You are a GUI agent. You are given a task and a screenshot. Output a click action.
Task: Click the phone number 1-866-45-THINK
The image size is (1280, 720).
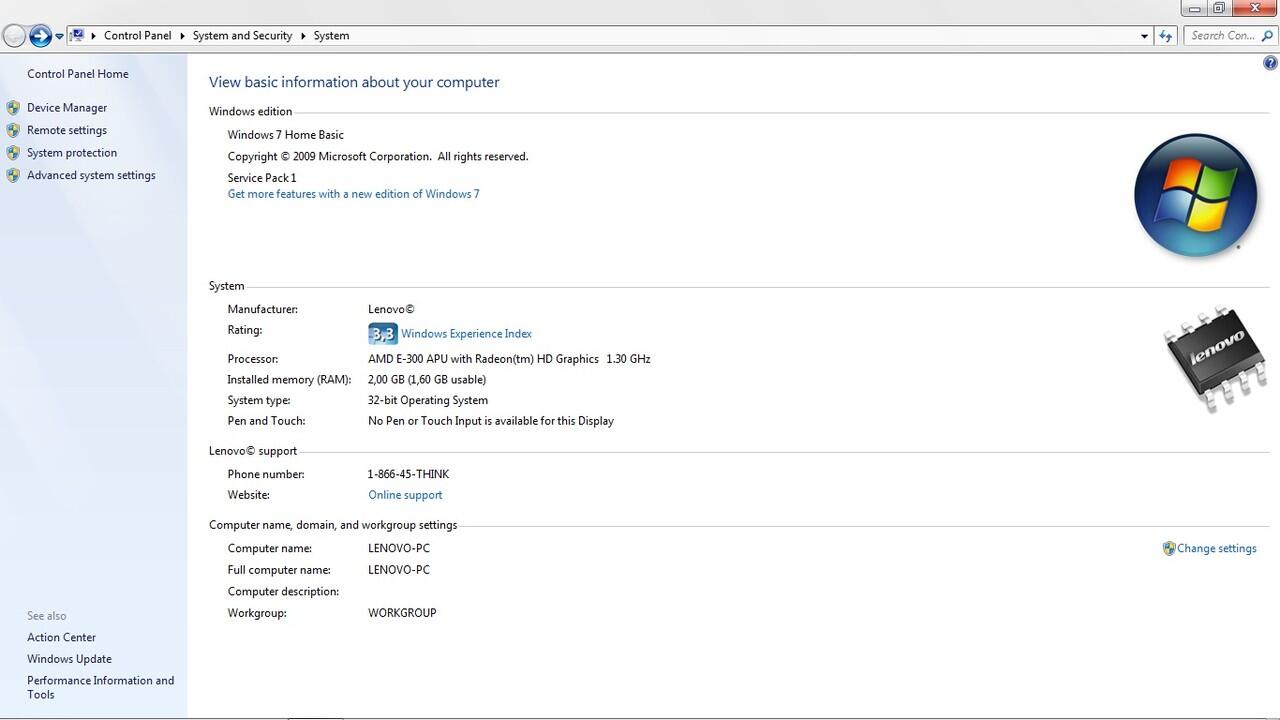coord(408,474)
